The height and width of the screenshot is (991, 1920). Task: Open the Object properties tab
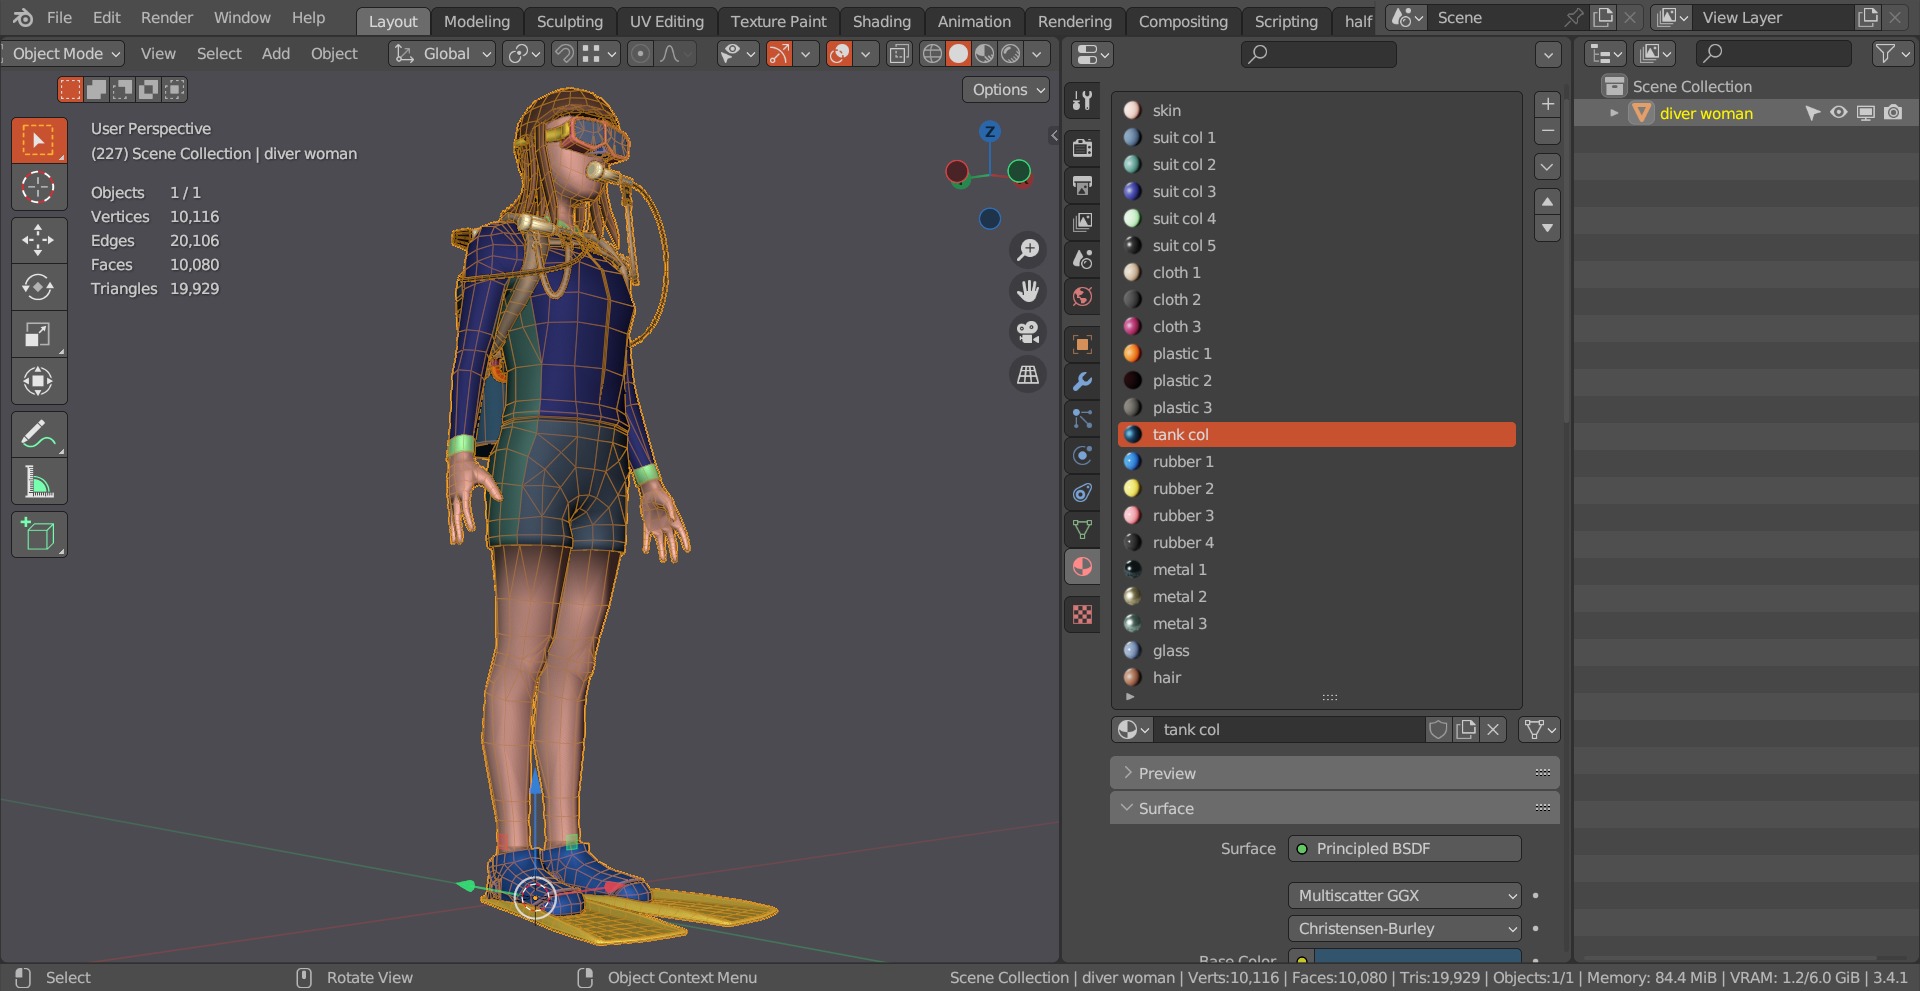pos(1082,344)
